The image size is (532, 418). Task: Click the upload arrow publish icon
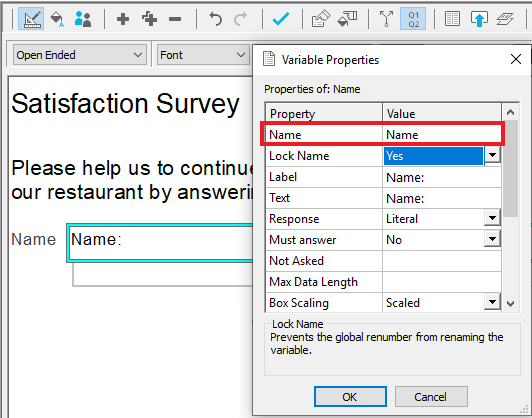click(479, 19)
